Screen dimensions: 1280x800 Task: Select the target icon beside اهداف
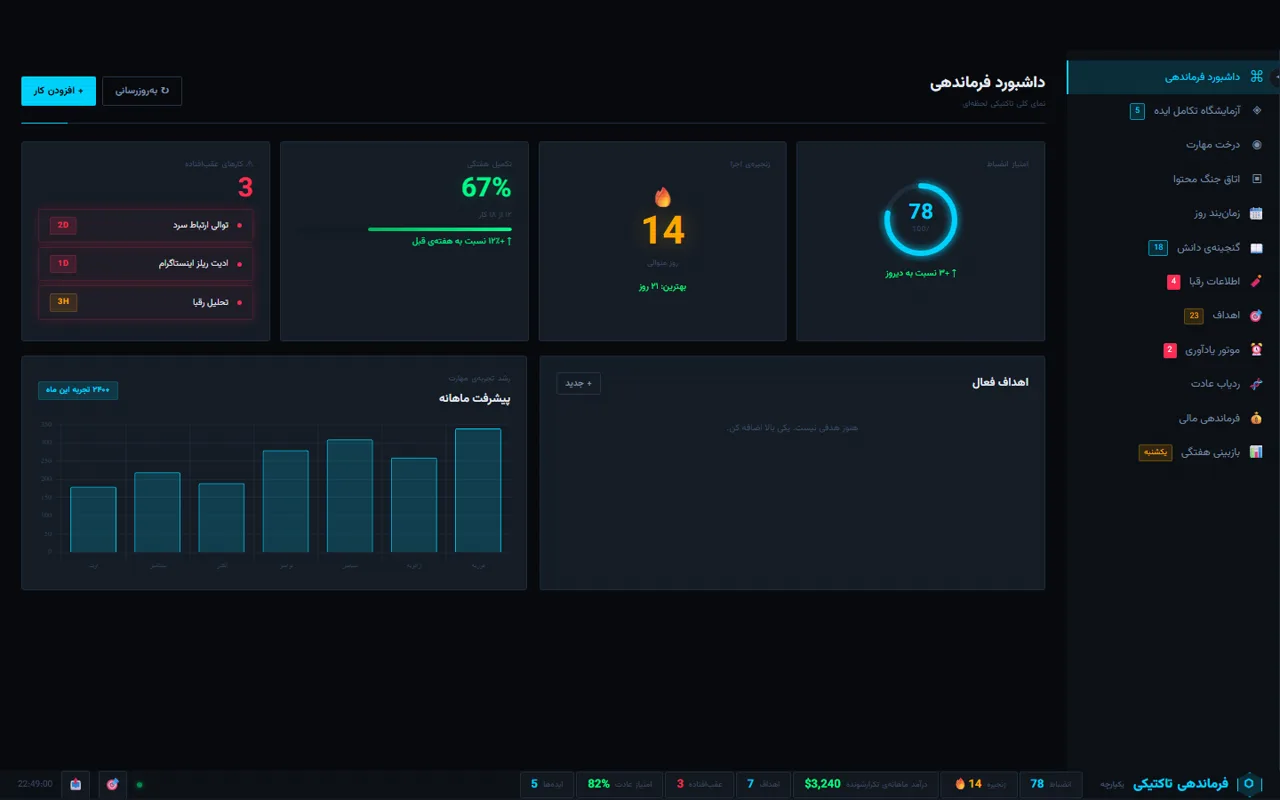click(1256, 315)
